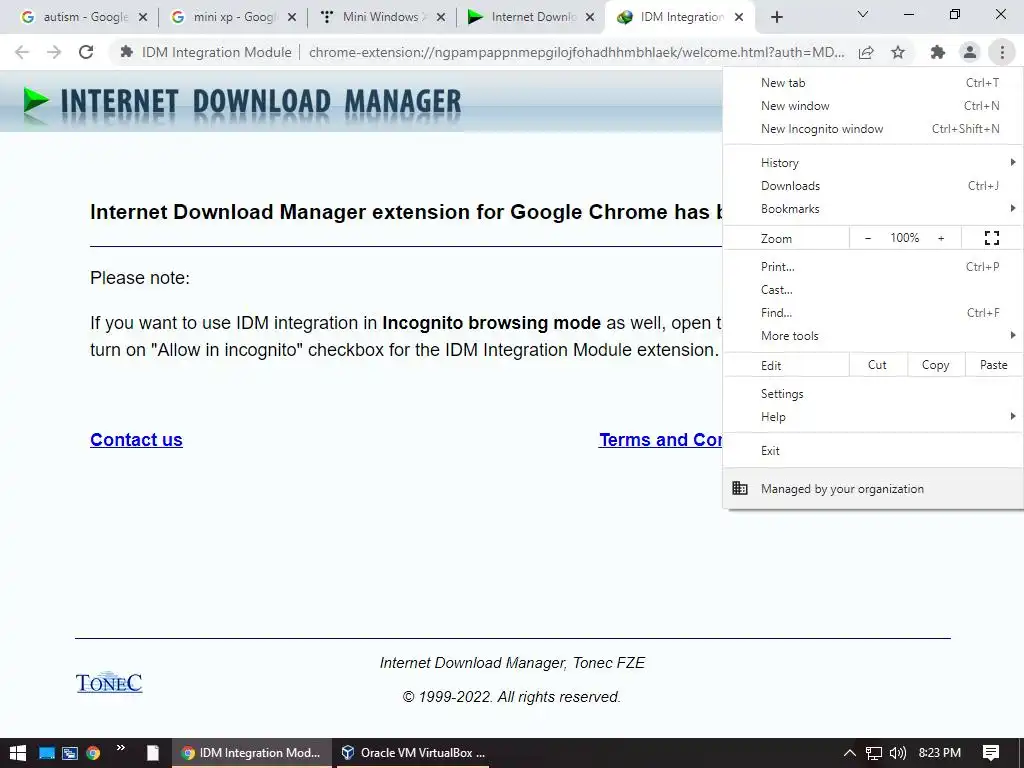Open the Windows Start button
1024x768 pixels.
(18, 753)
